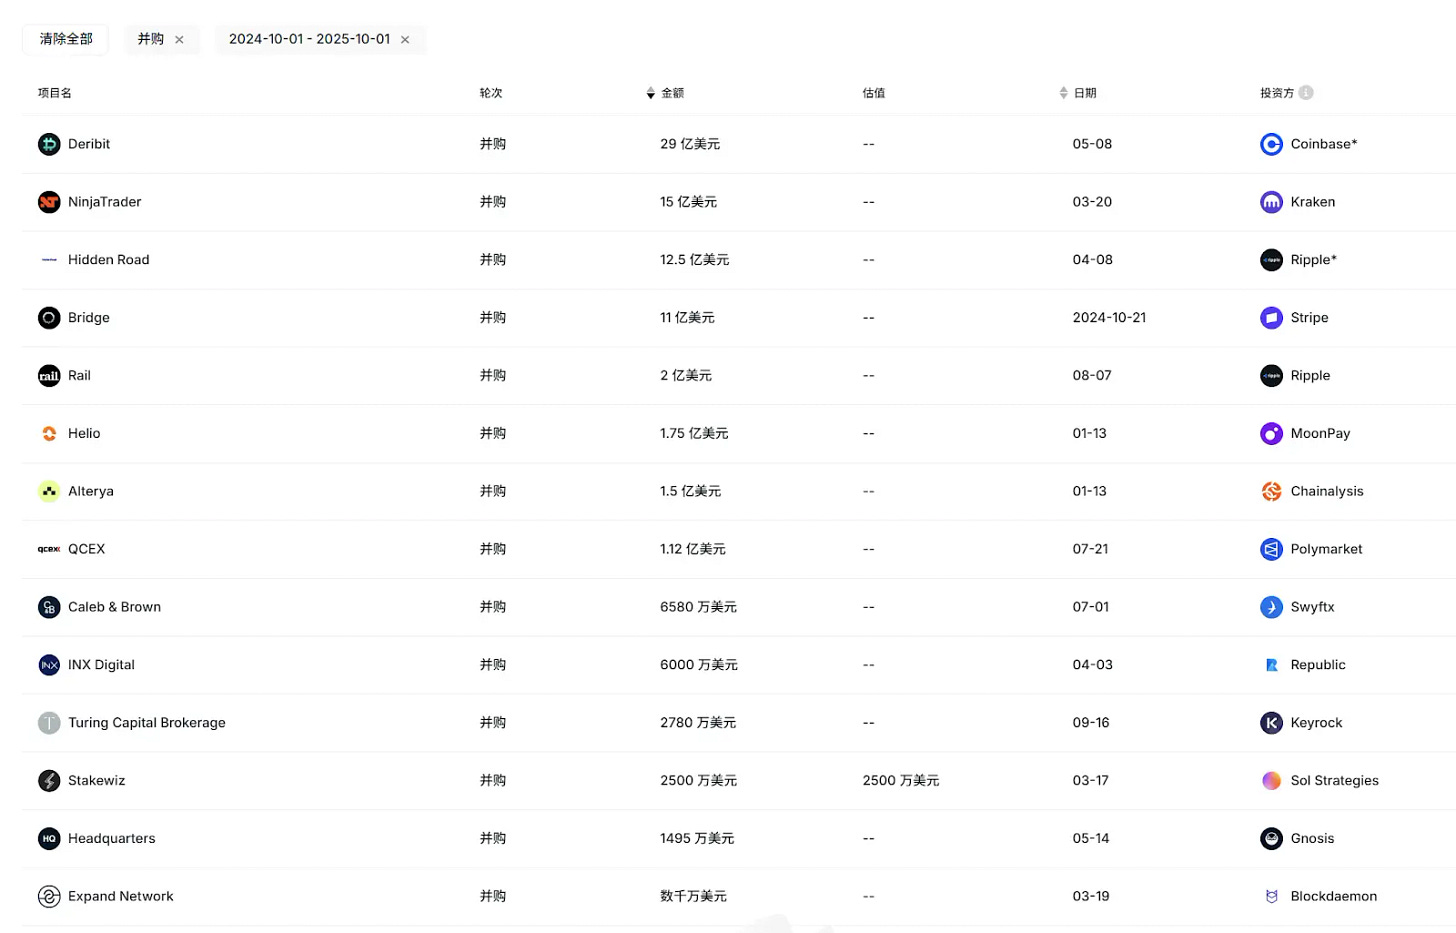Open the Kraken investor link
This screenshot has height=933, width=1456.
tap(1313, 202)
